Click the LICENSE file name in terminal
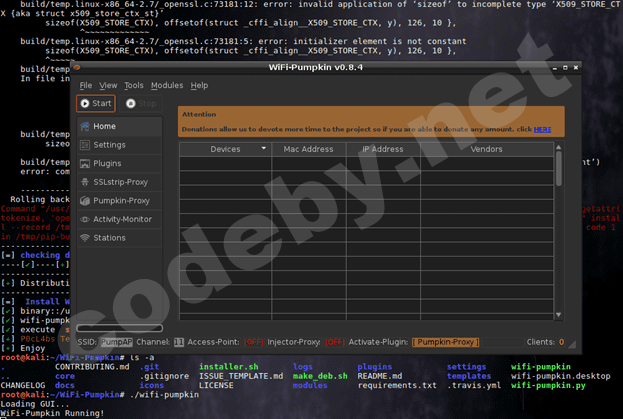The width and height of the screenshot is (623, 419). pyautogui.click(x=216, y=386)
